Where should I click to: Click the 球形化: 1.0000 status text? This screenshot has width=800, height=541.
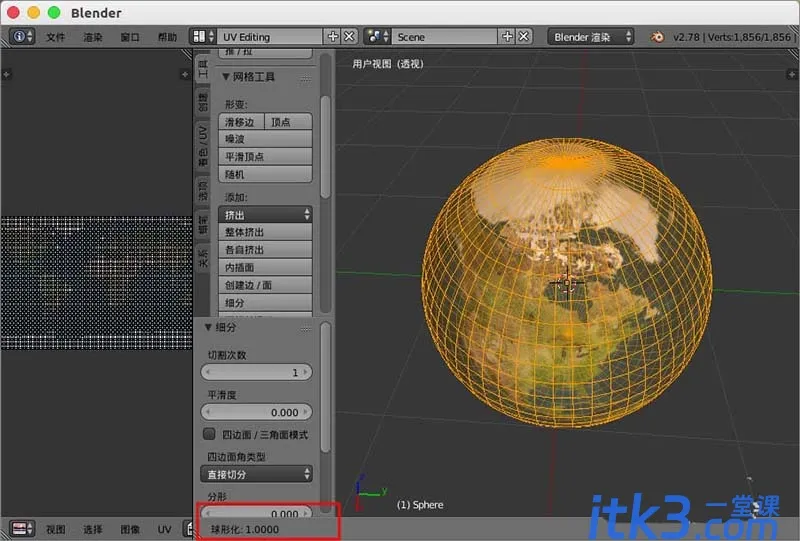tap(245, 529)
